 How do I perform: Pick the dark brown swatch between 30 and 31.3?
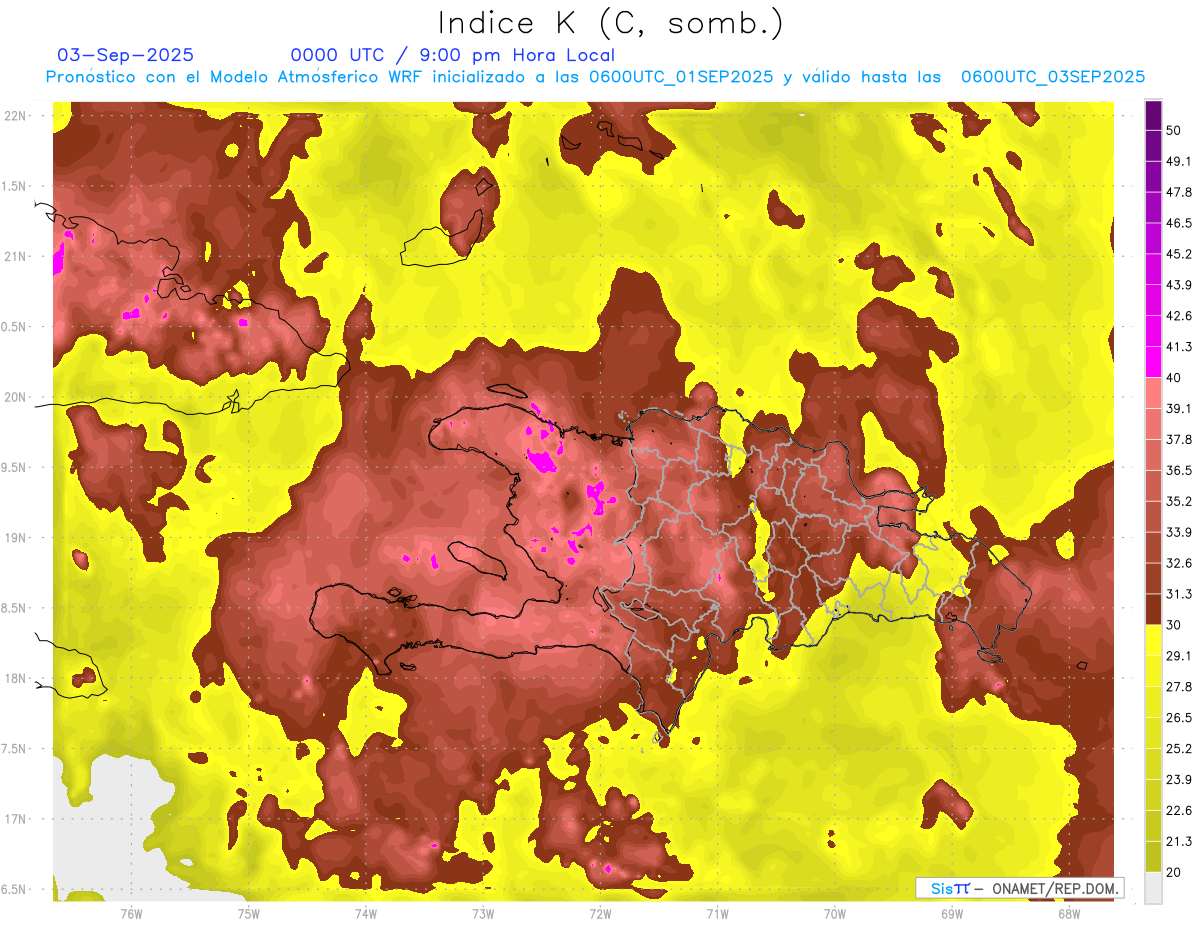(1153, 609)
